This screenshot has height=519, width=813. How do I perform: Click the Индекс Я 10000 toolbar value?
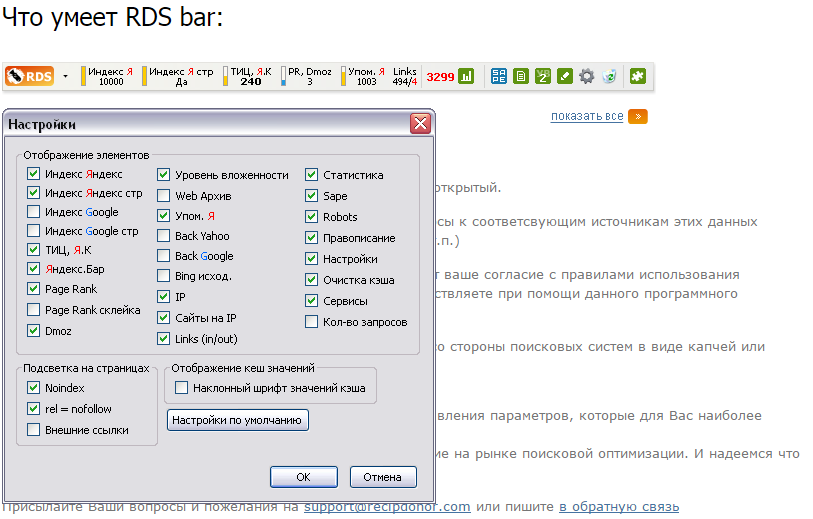click(x=107, y=76)
